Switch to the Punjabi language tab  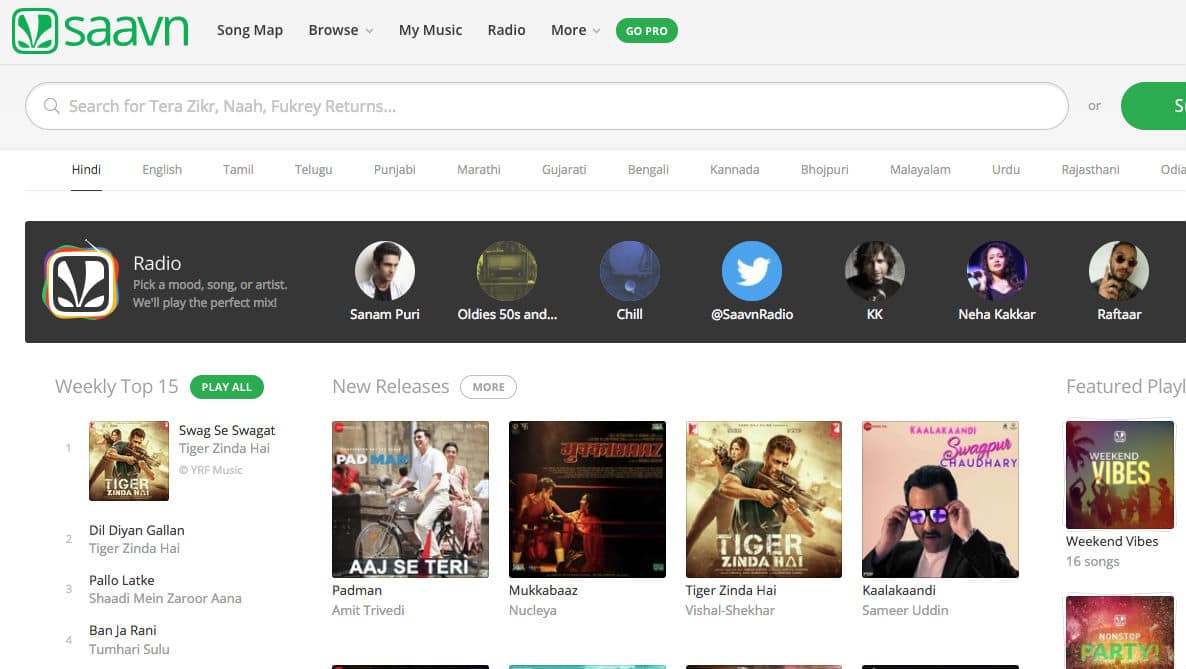point(395,170)
